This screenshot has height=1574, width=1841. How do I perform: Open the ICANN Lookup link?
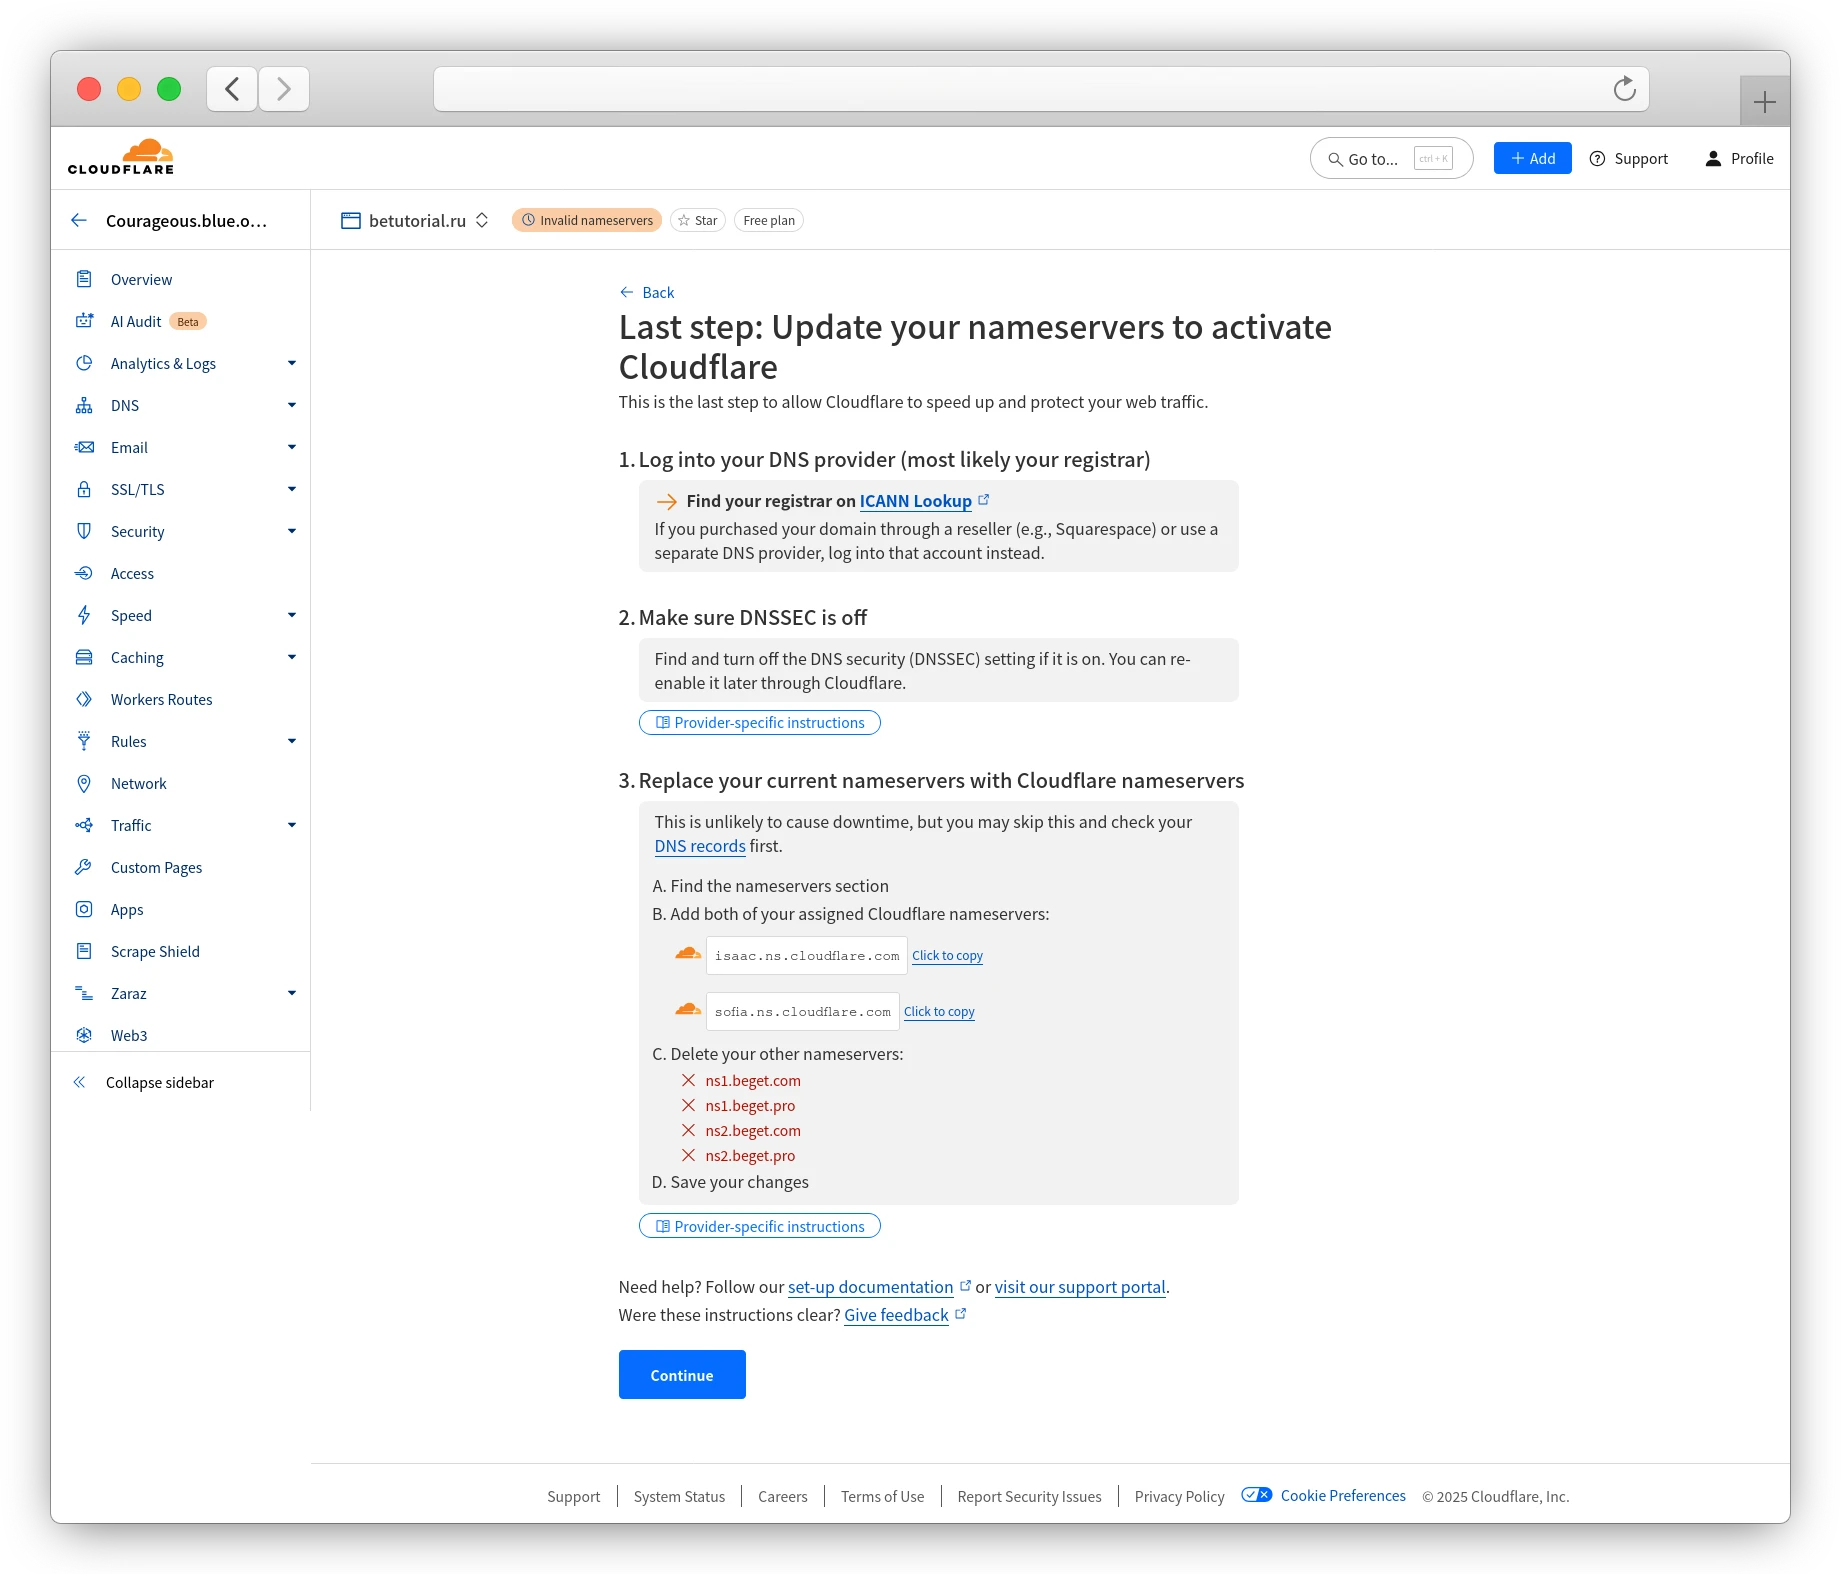[x=915, y=500]
